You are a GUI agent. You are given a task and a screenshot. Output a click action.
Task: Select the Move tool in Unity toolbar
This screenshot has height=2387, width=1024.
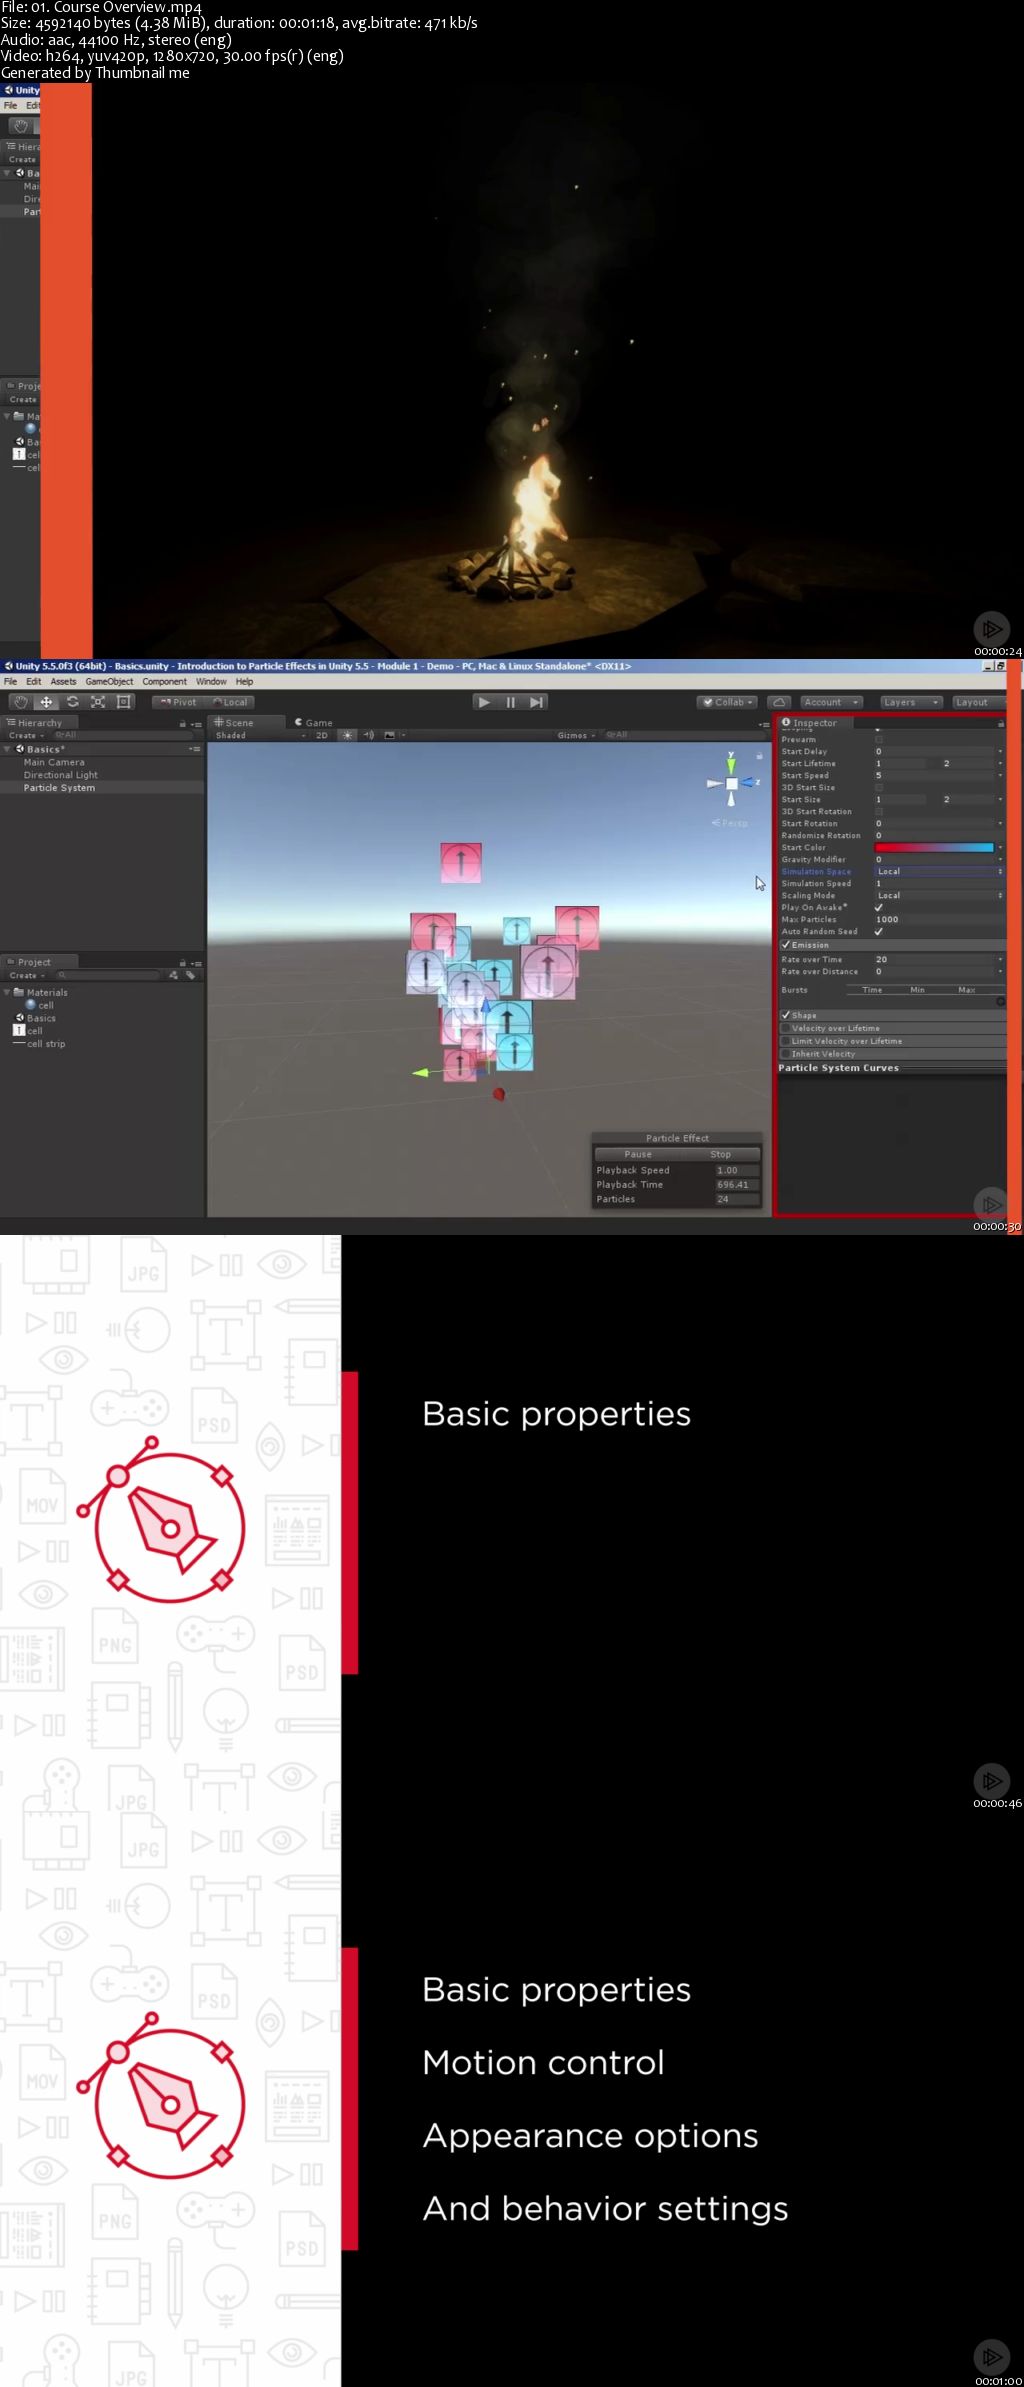tap(46, 702)
